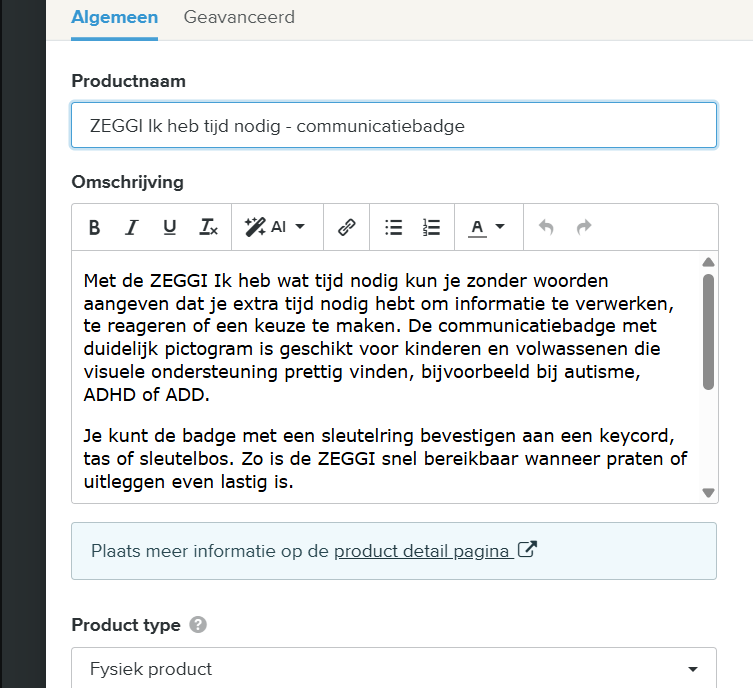The width and height of the screenshot is (753, 688).
Task: Create a numbered list
Action: [431, 227]
